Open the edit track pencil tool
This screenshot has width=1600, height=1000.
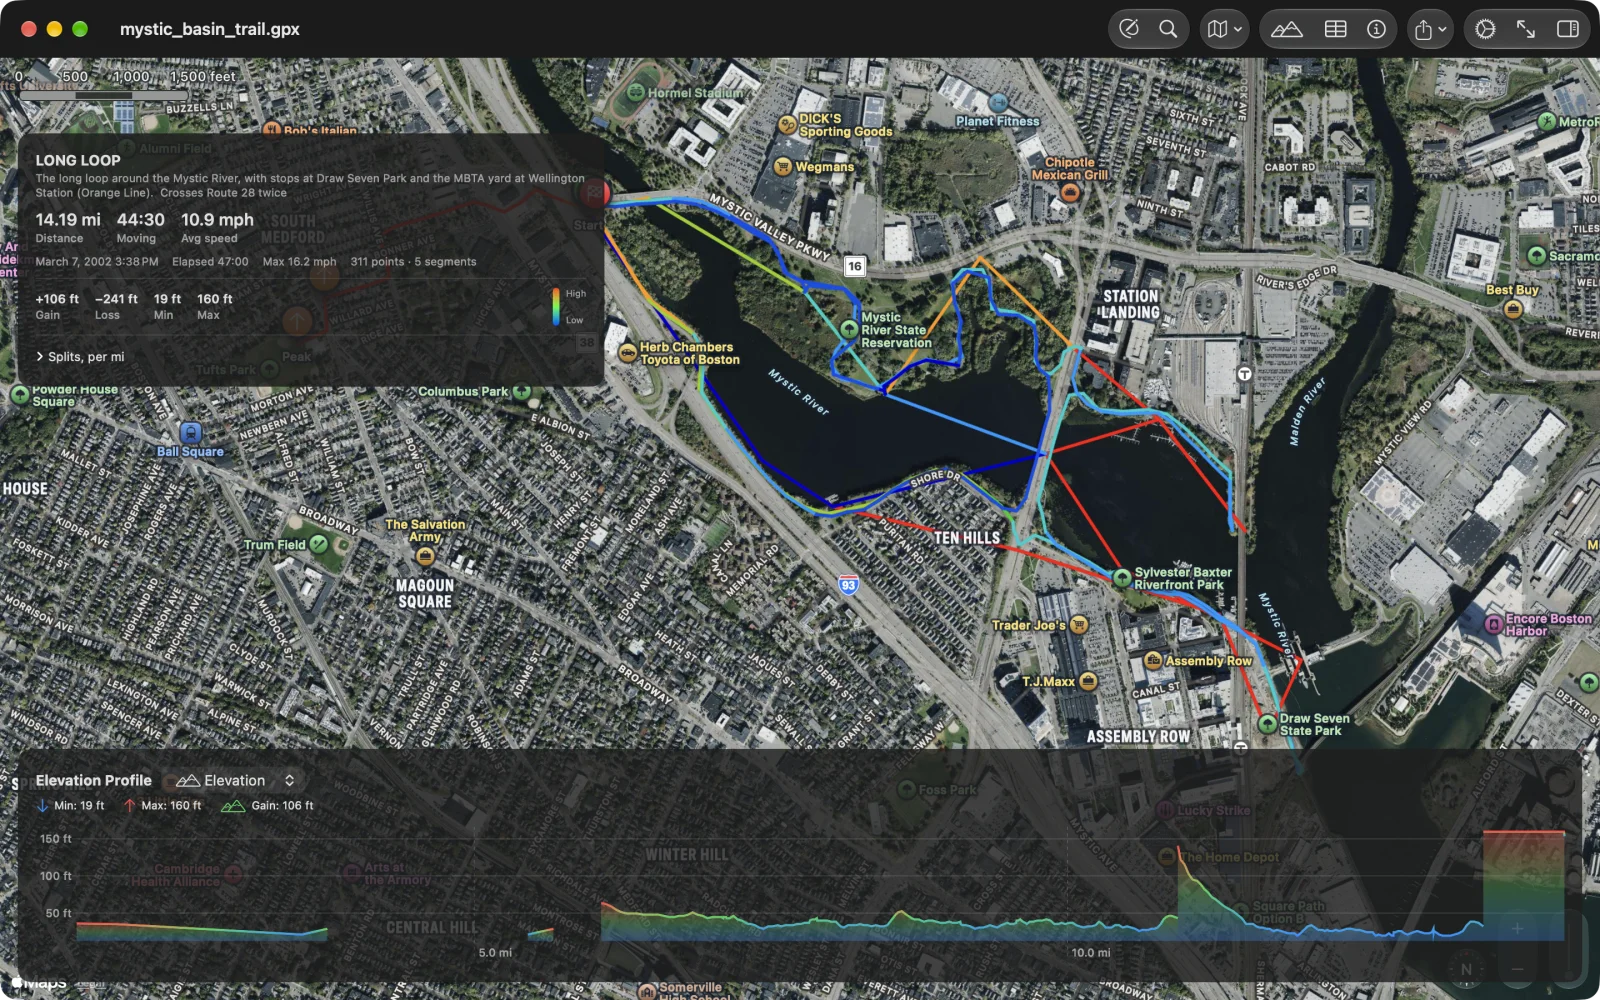pos(1129,29)
